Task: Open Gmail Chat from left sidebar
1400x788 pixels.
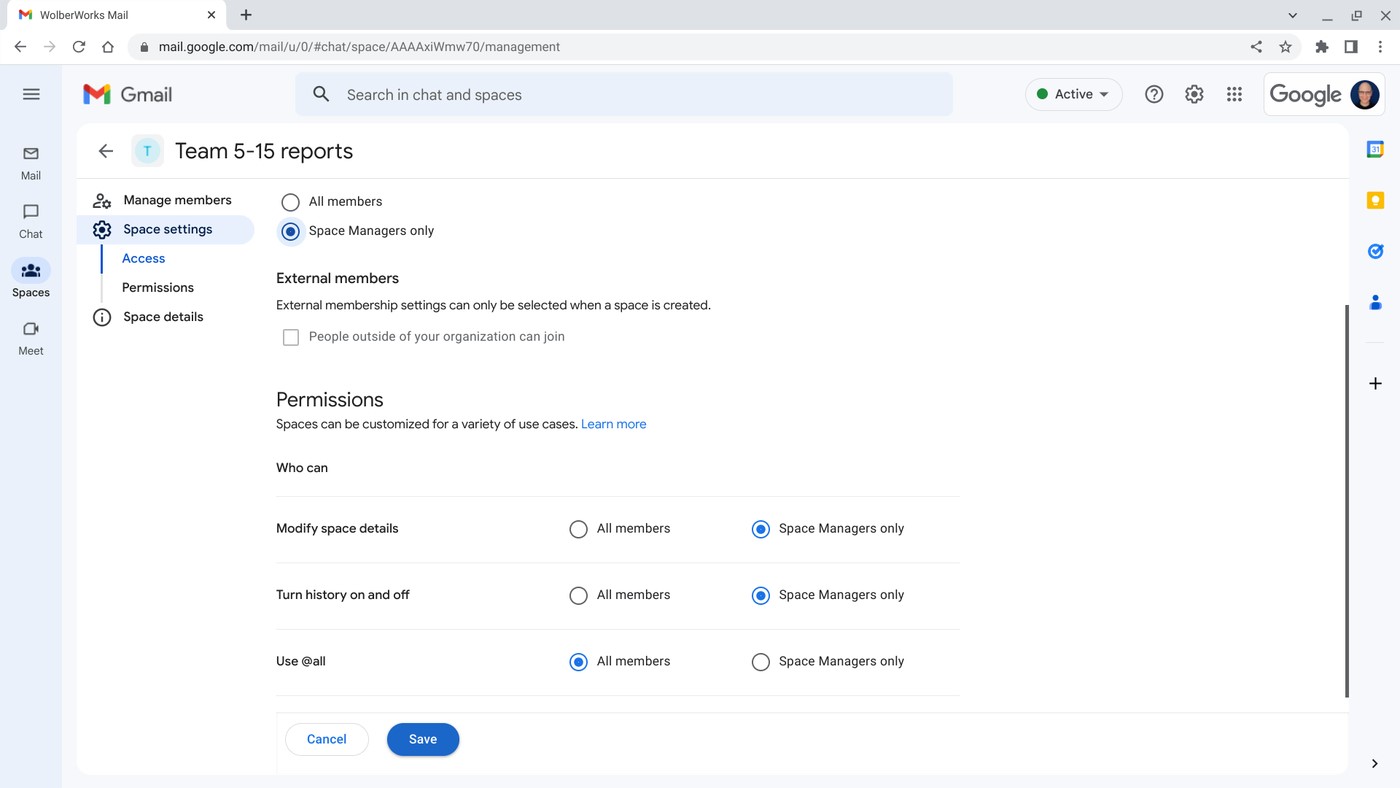Action: coord(30,220)
